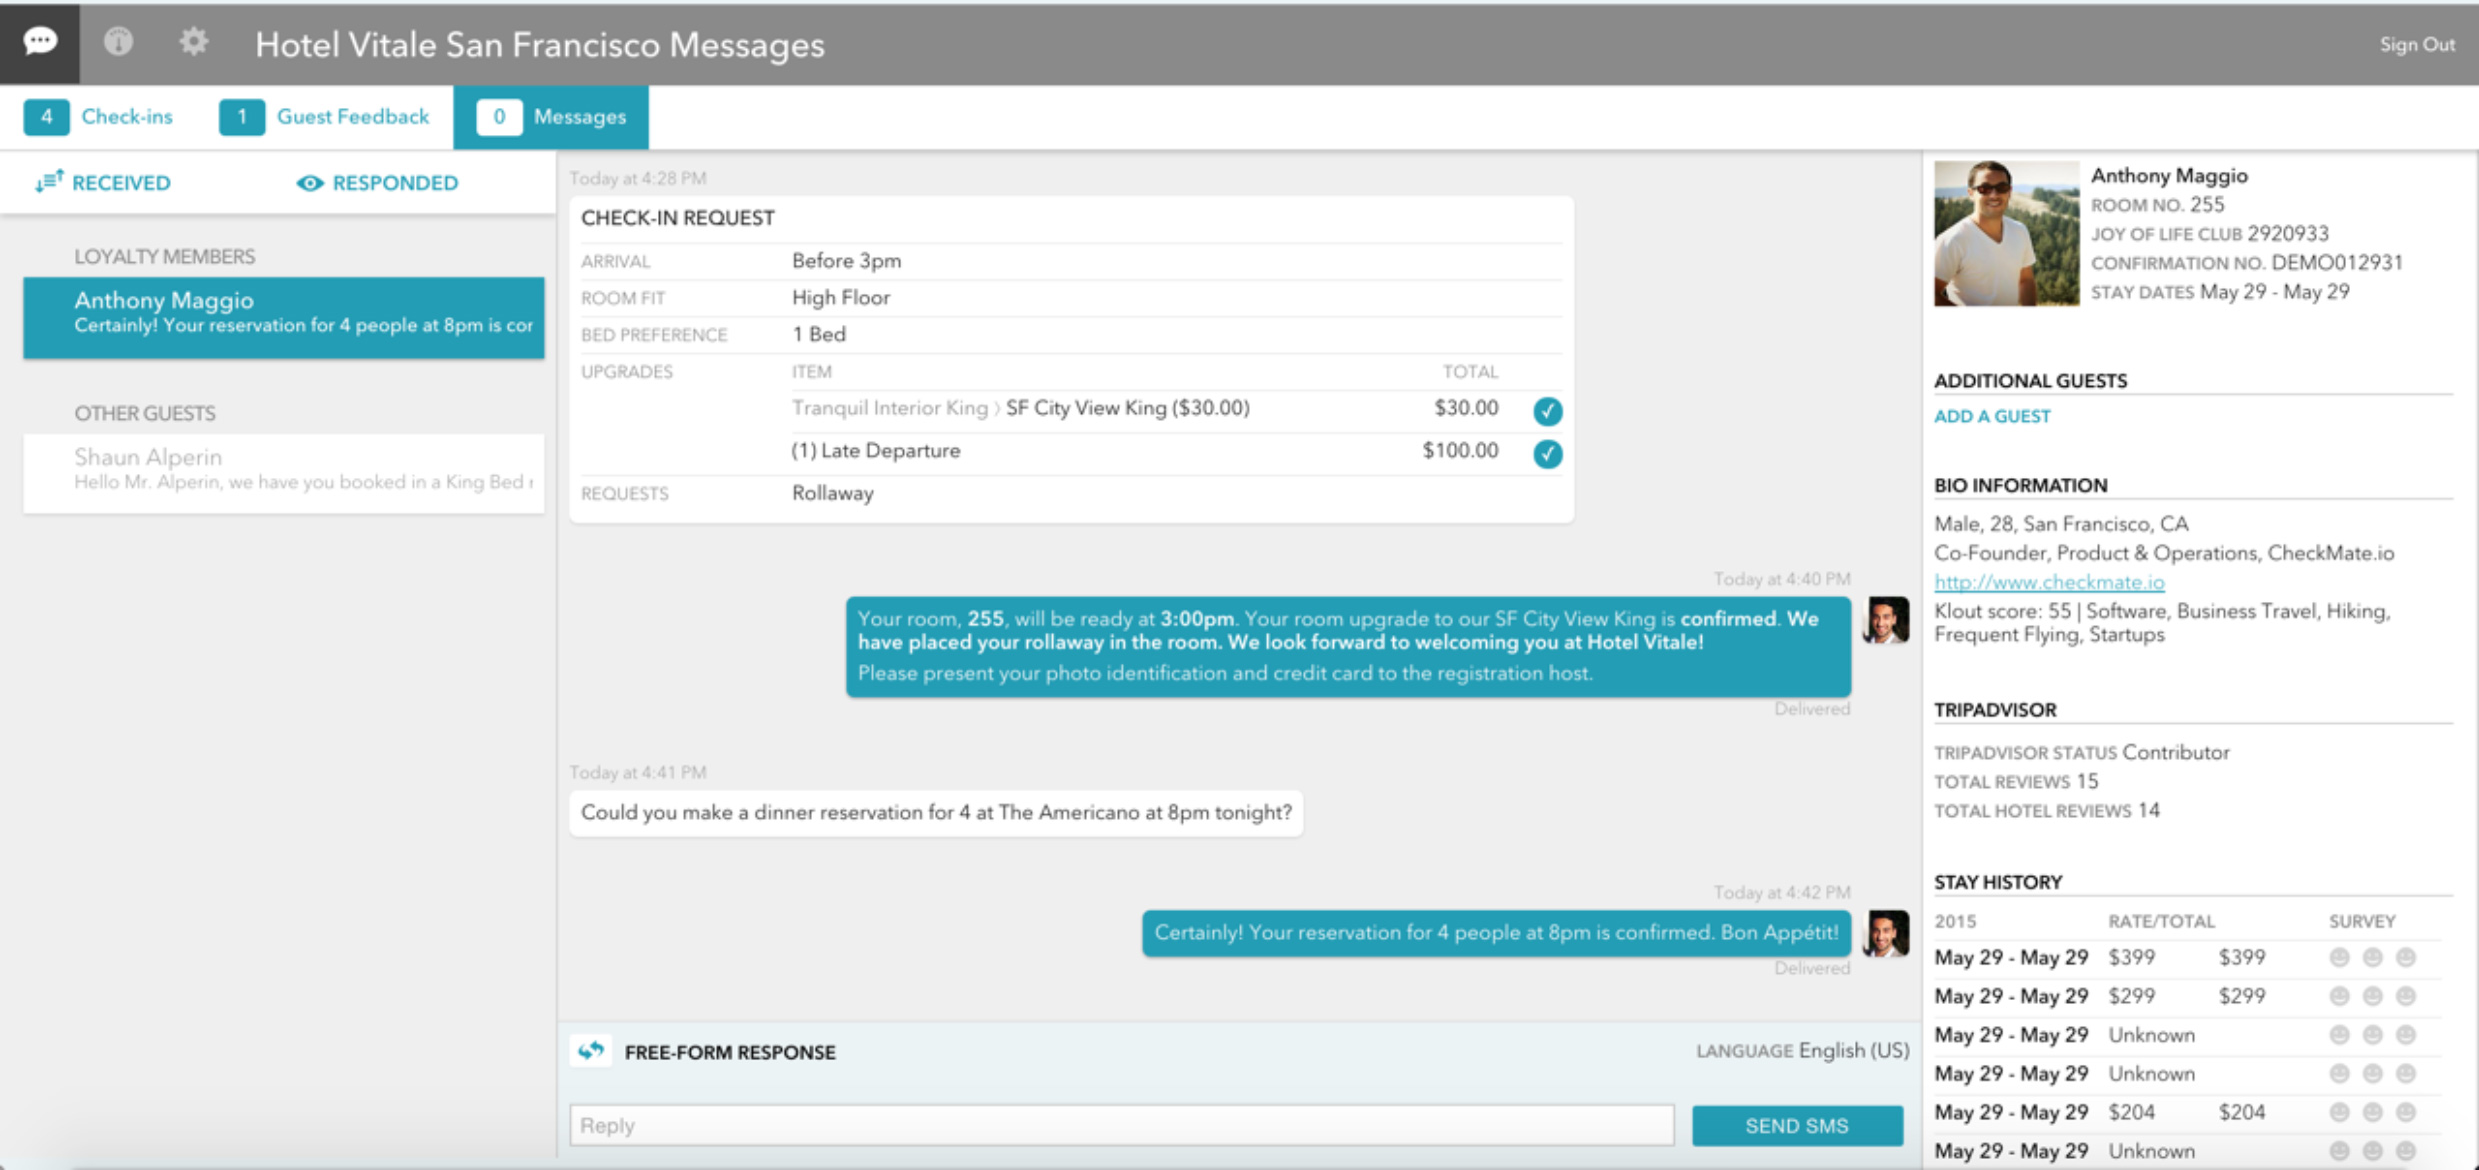Click the chat bubble messages icon
This screenshot has height=1170, width=2479.
point(40,42)
